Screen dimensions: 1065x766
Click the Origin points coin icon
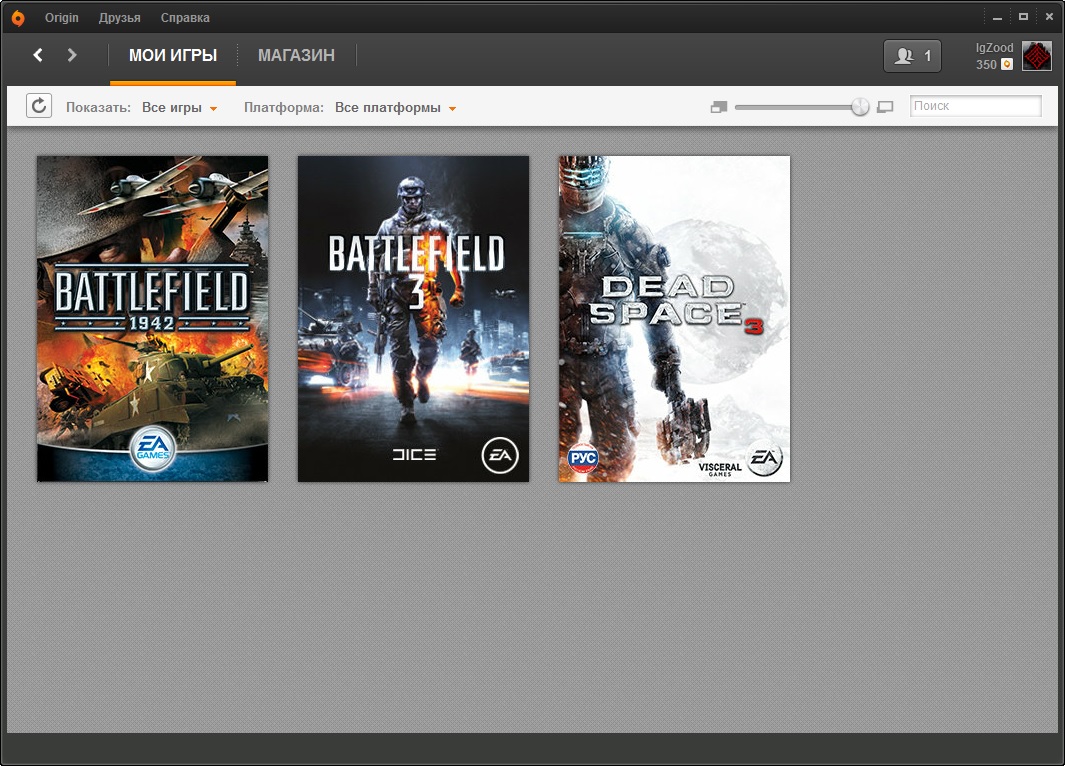click(1007, 64)
